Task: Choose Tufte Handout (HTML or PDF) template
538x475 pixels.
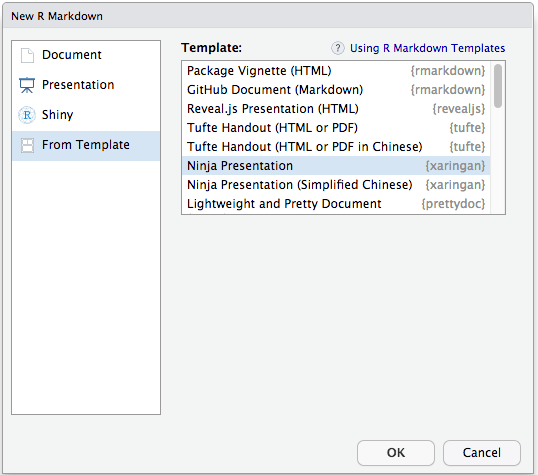Action: click(336, 128)
